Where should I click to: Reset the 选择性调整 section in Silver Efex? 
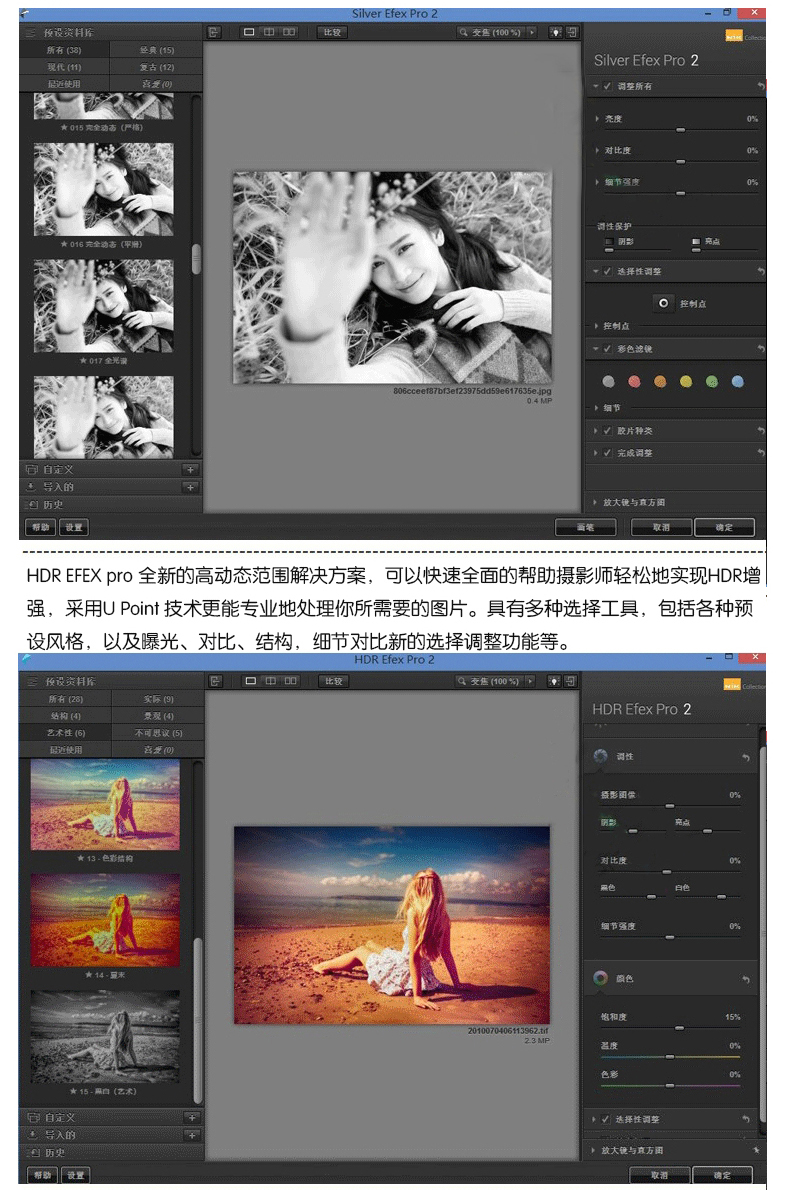click(760, 271)
